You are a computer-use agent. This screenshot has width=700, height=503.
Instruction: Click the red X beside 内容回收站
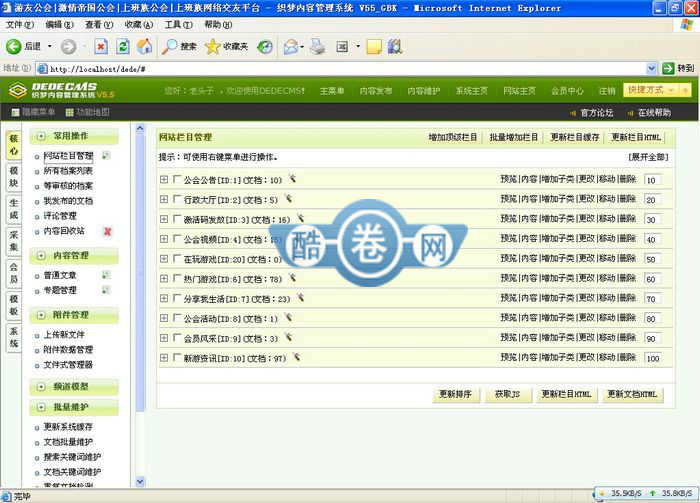click(108, 231)
